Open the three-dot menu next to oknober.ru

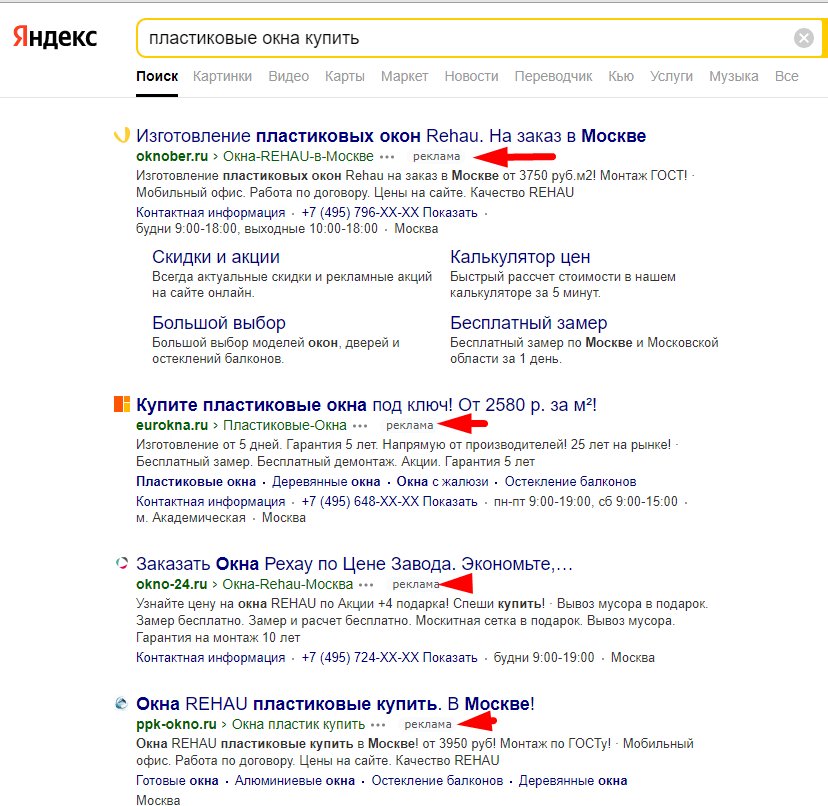[387, 157]
